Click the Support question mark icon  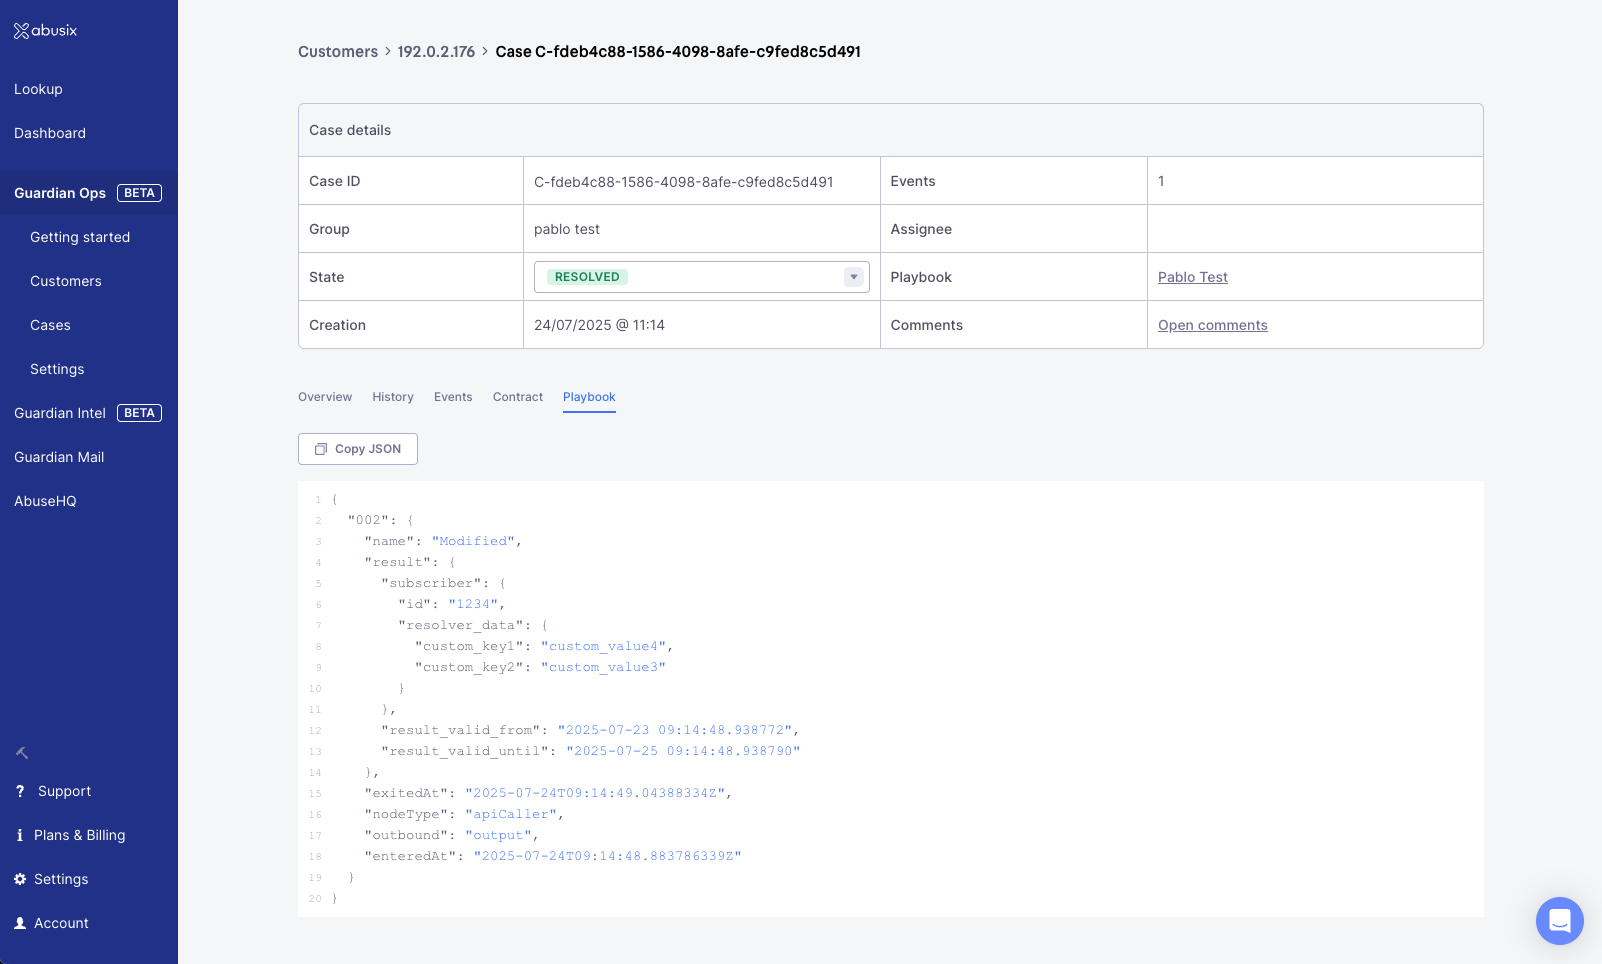click(20, 791)
